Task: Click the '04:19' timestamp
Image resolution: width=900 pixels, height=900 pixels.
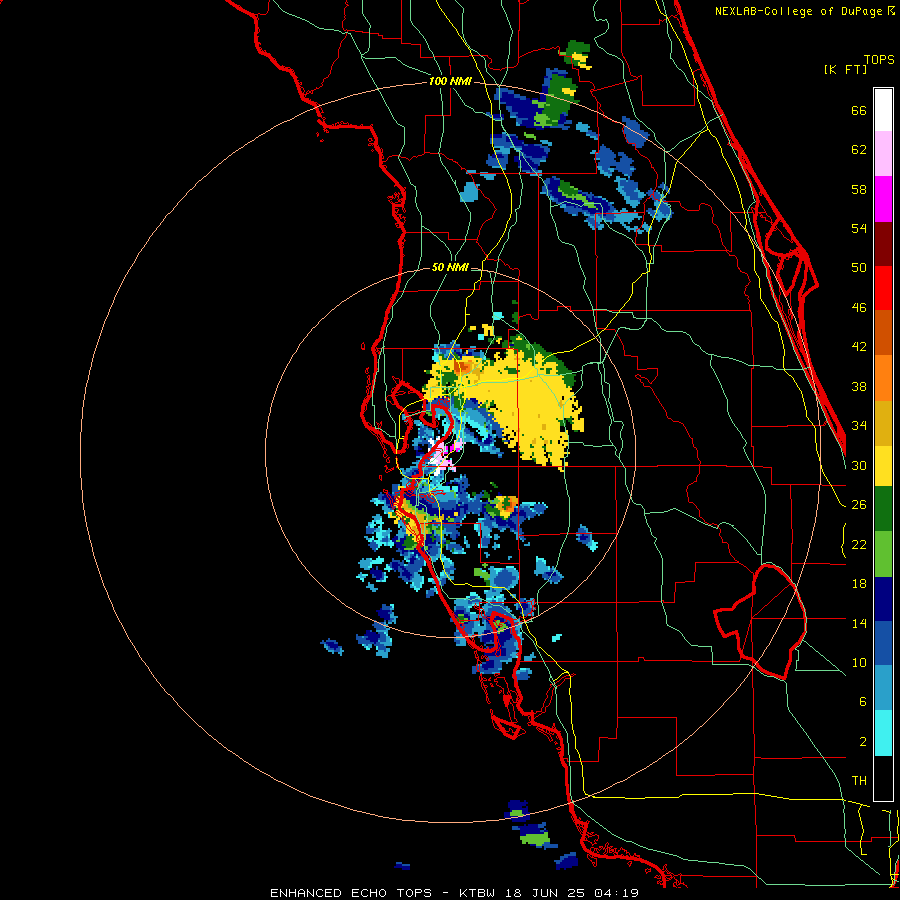Action: [x=616, y=893]
